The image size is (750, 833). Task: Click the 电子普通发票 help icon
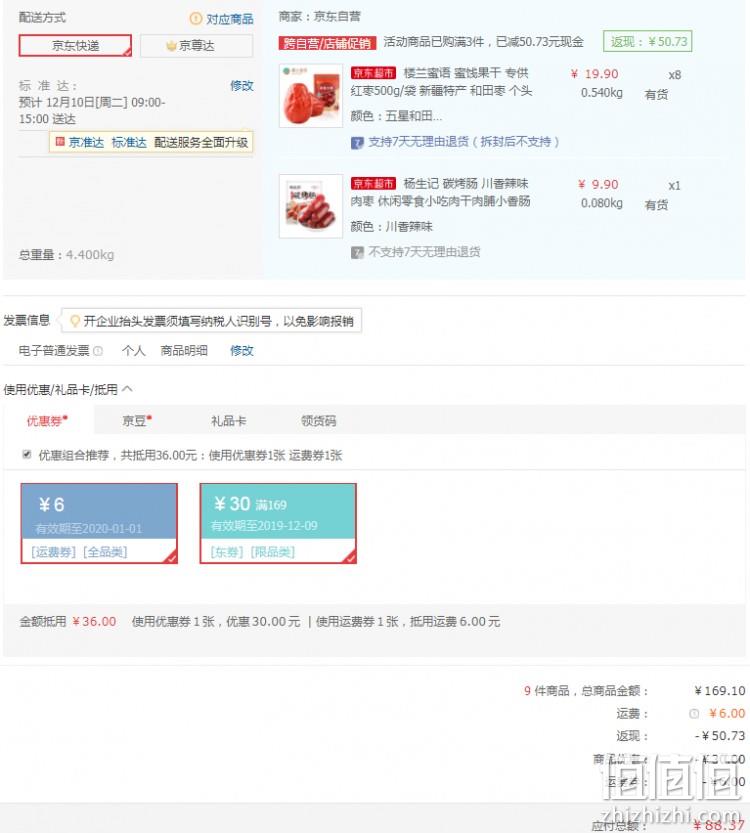pyautogui.click(x=98, y=351)
